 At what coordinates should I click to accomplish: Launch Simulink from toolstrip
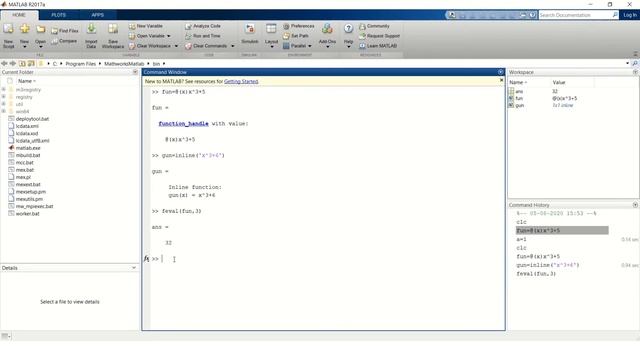tap(250, 34)
